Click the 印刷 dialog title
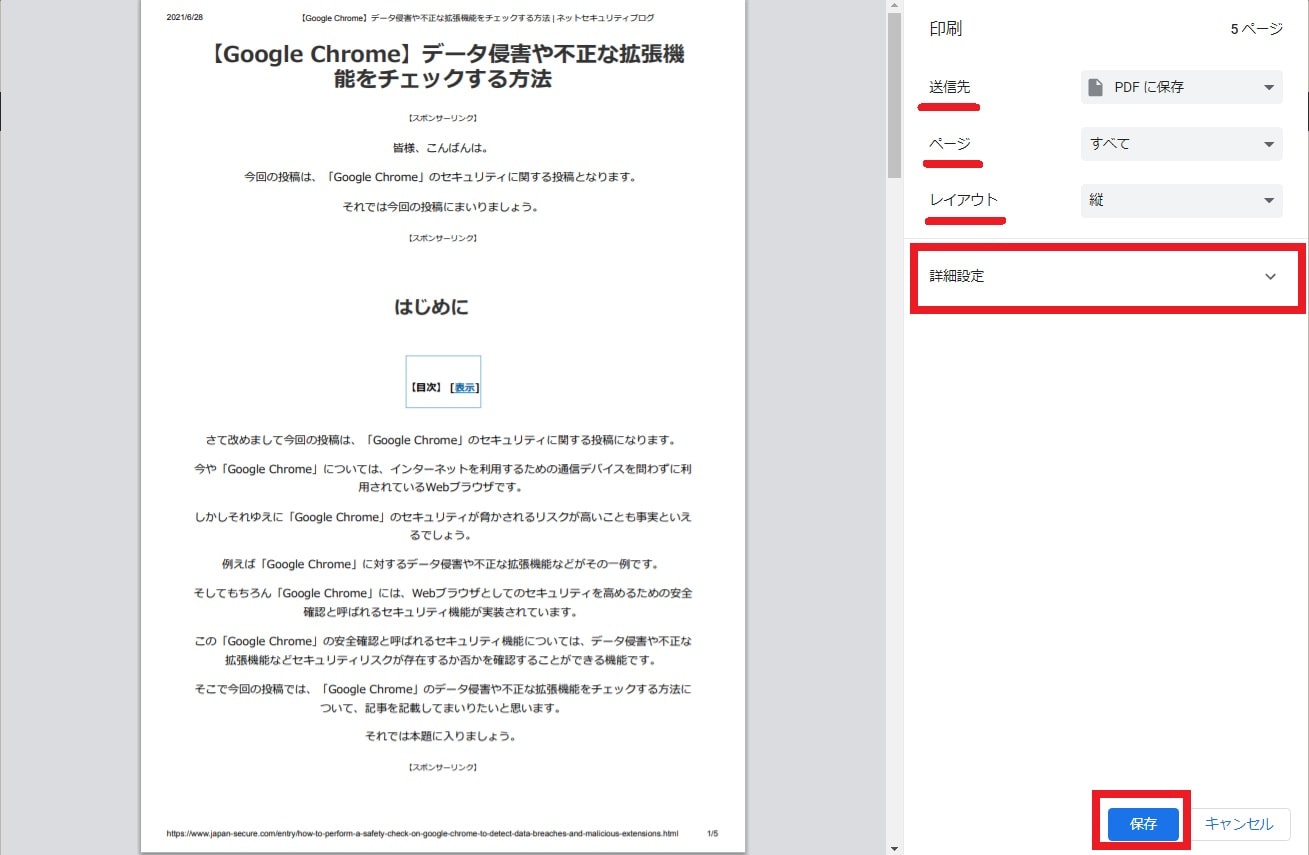1309x855 pixels. pos(946,29)
